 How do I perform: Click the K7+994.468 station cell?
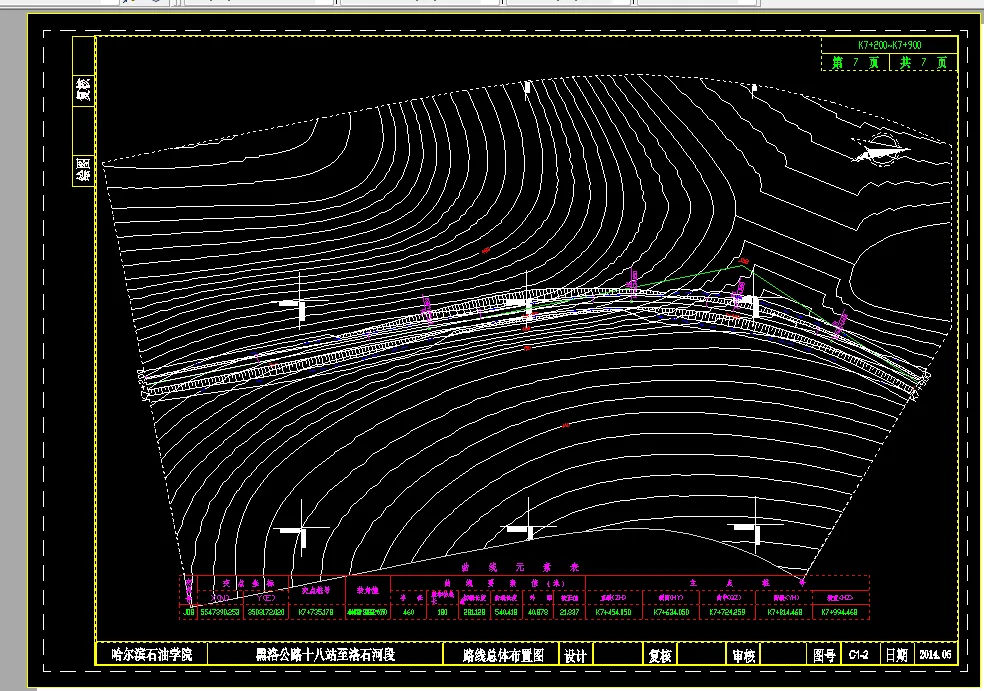[x=840, y=611]
